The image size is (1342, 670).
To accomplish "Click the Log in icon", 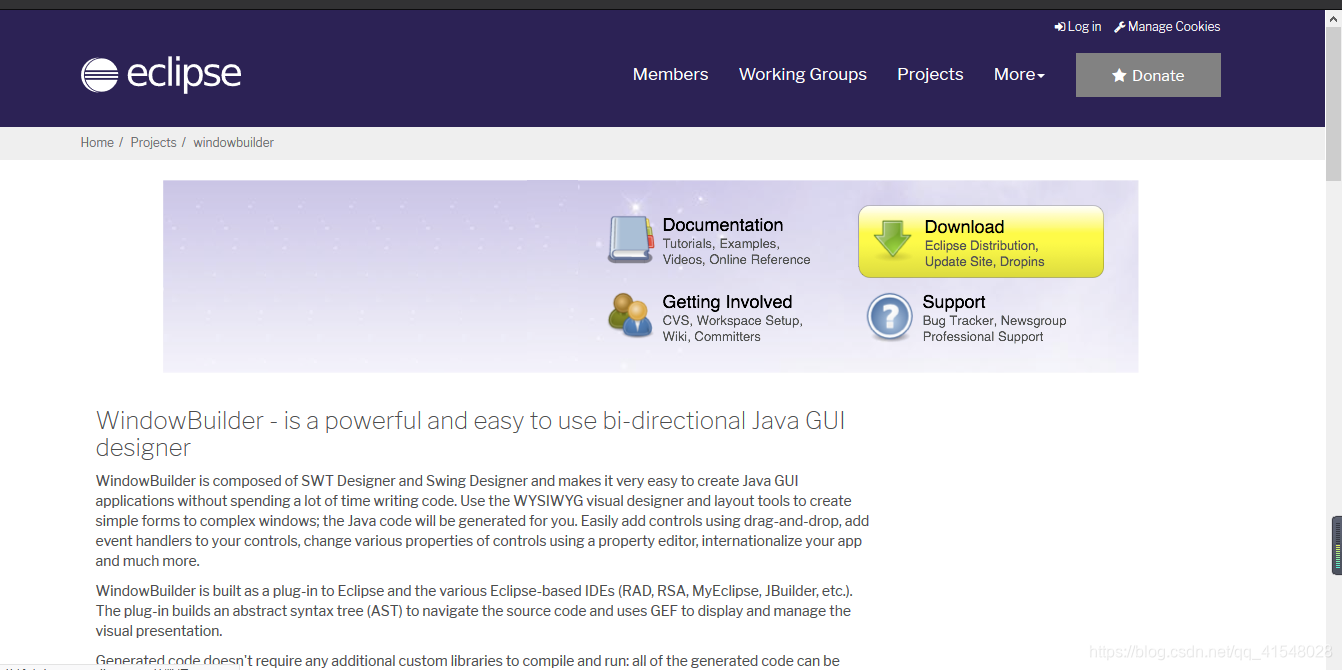I will (x=1060, y=27).
